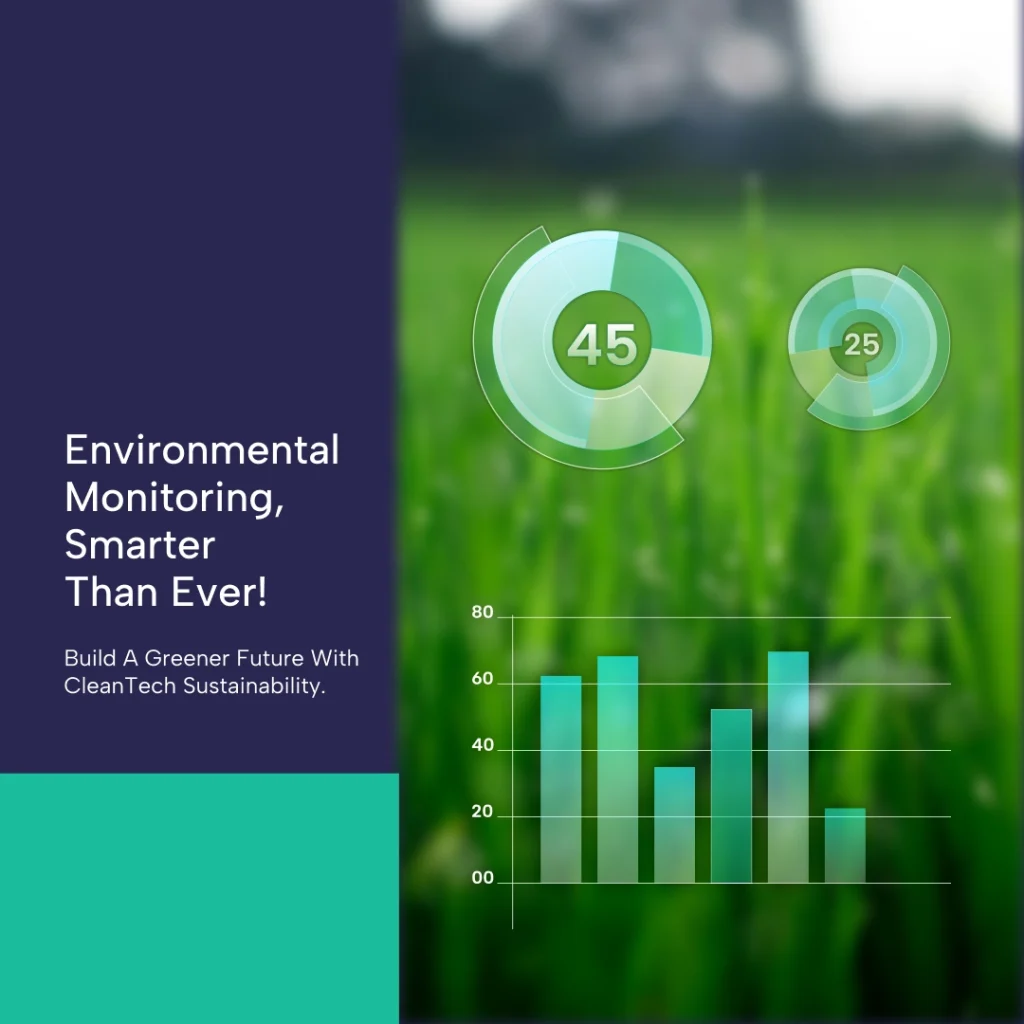The image size is (1024, 1024).
Task: Click the fourth bar in the bar chart
Action: pos(731,796)
